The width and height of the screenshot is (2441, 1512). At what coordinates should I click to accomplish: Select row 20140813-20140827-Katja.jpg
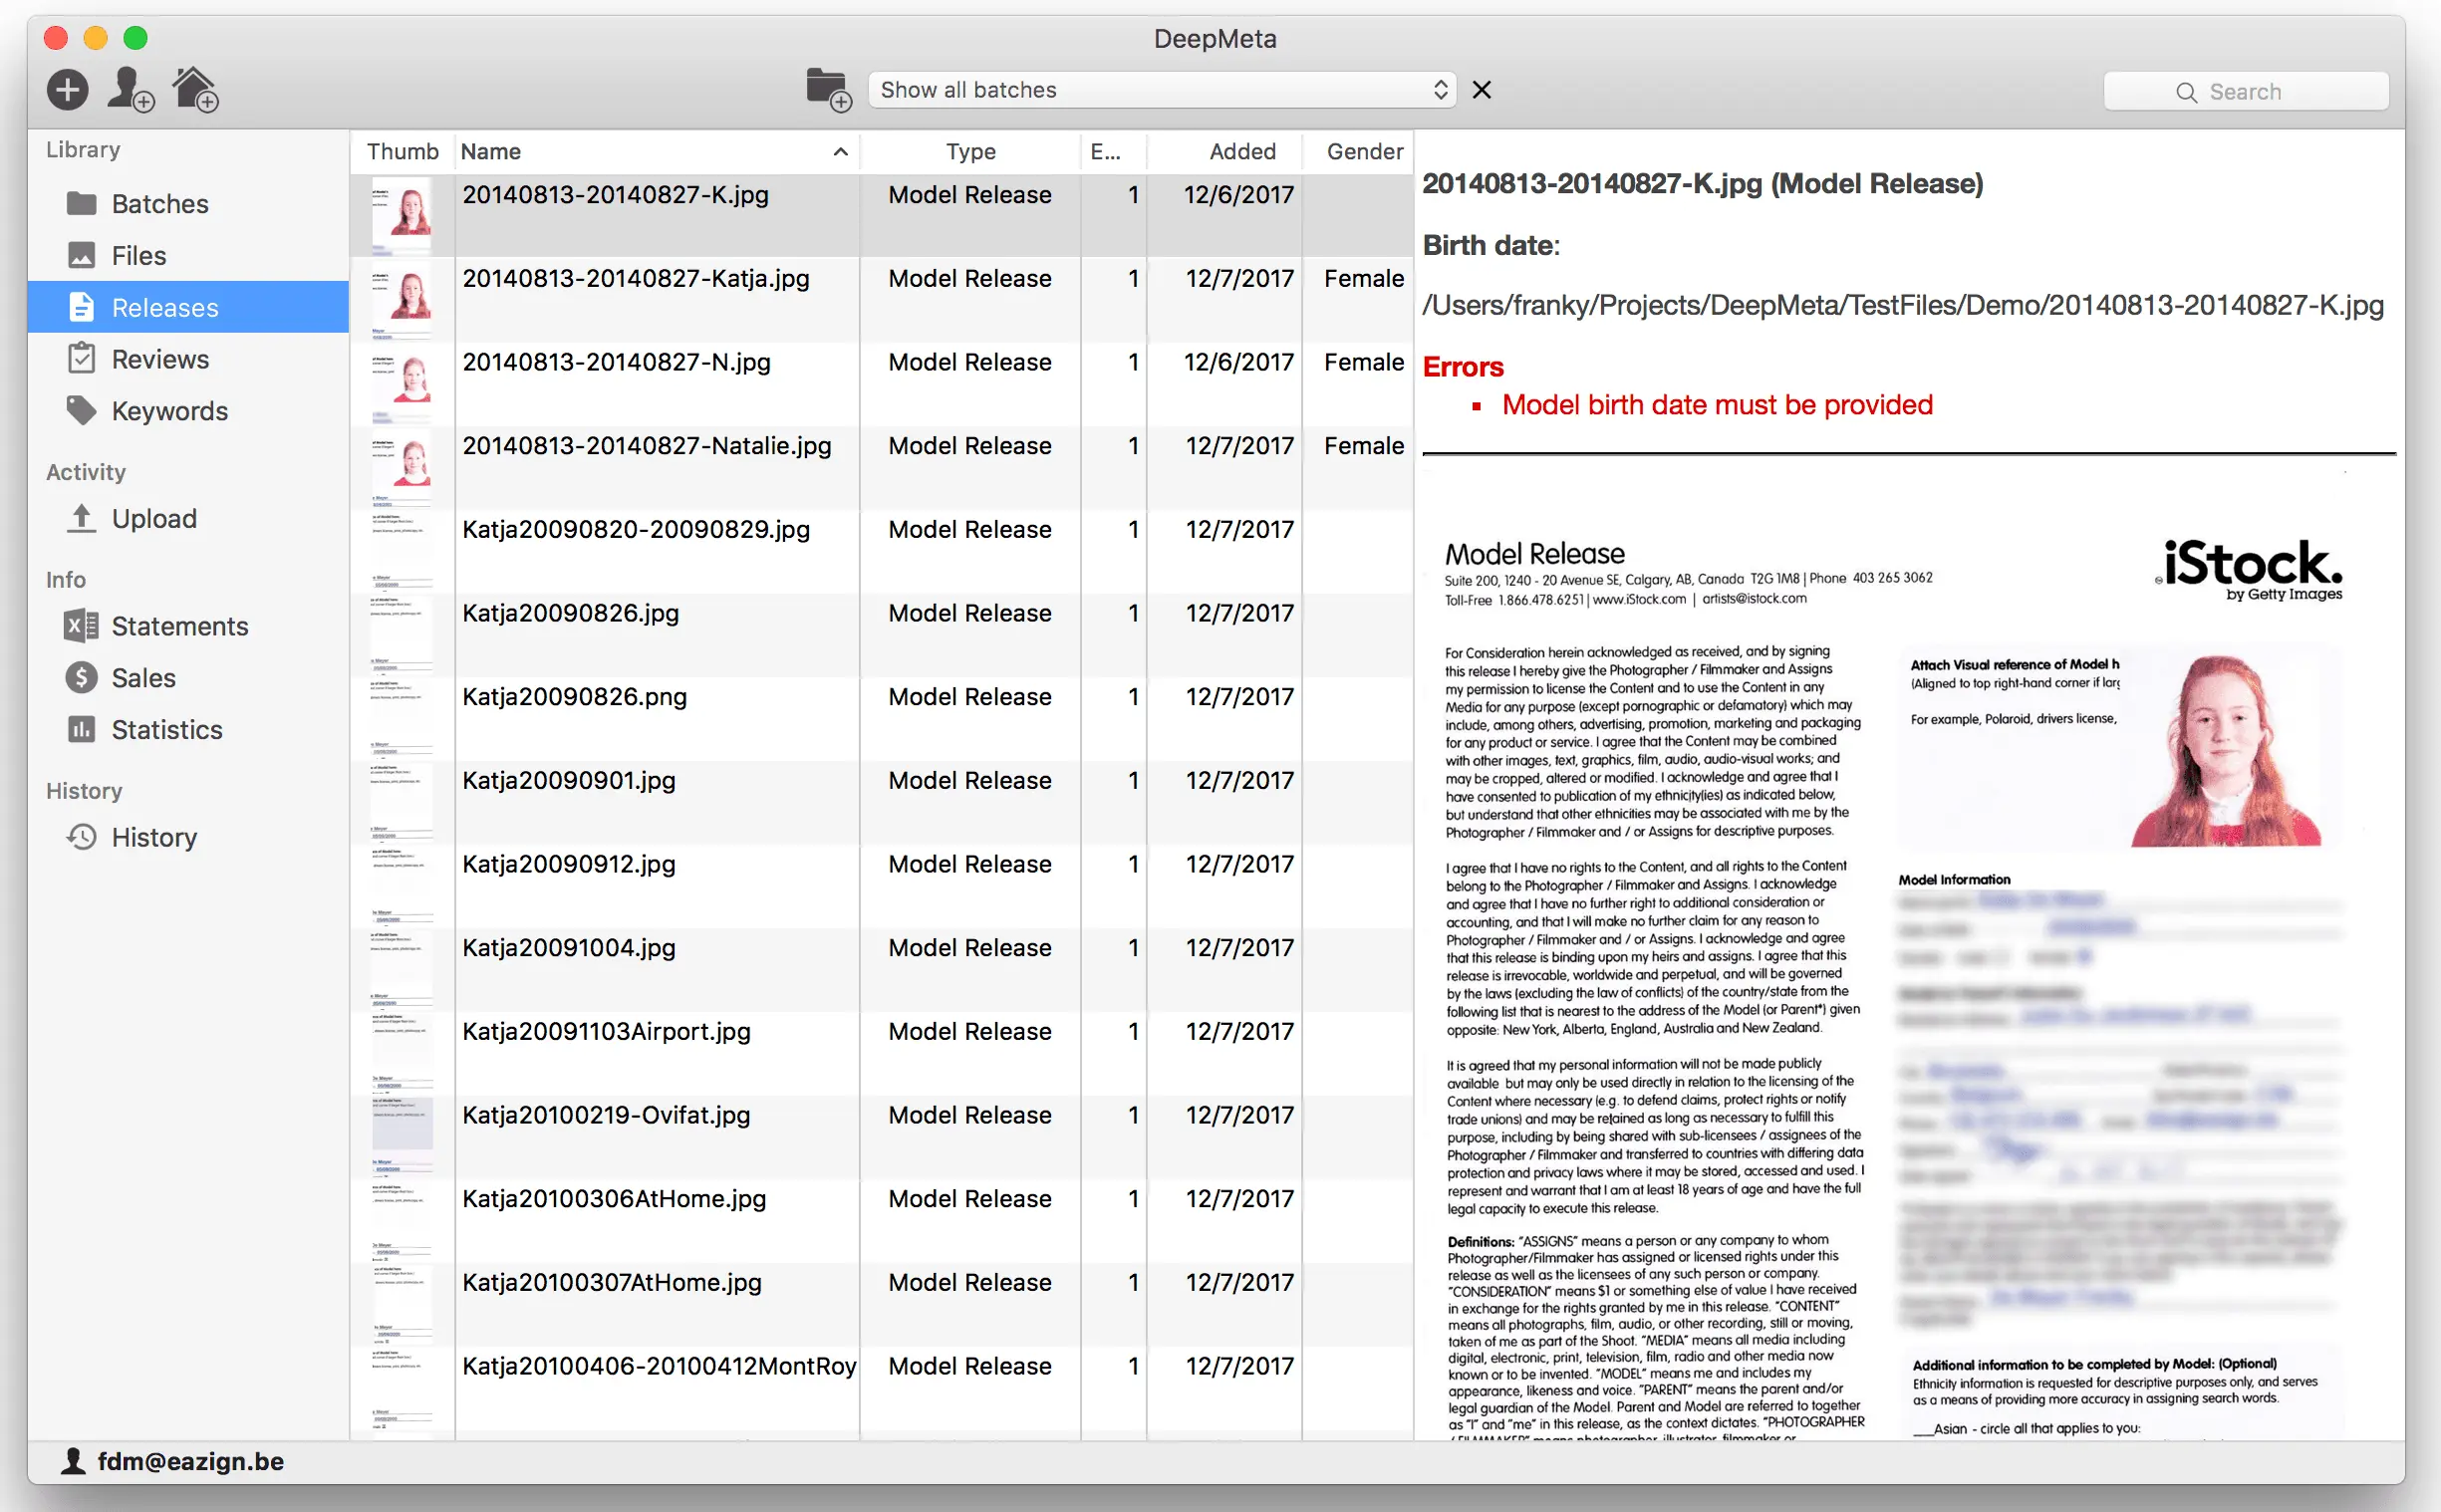[881, 299]
